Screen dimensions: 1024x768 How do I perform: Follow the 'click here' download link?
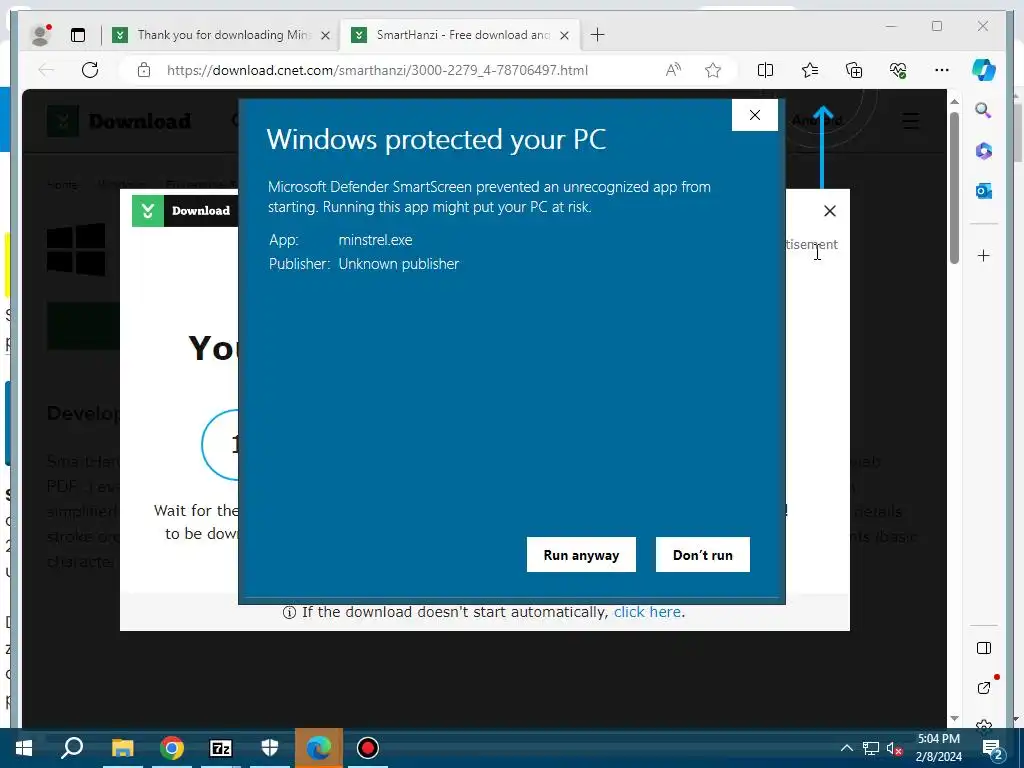click(x=647, y=612)
